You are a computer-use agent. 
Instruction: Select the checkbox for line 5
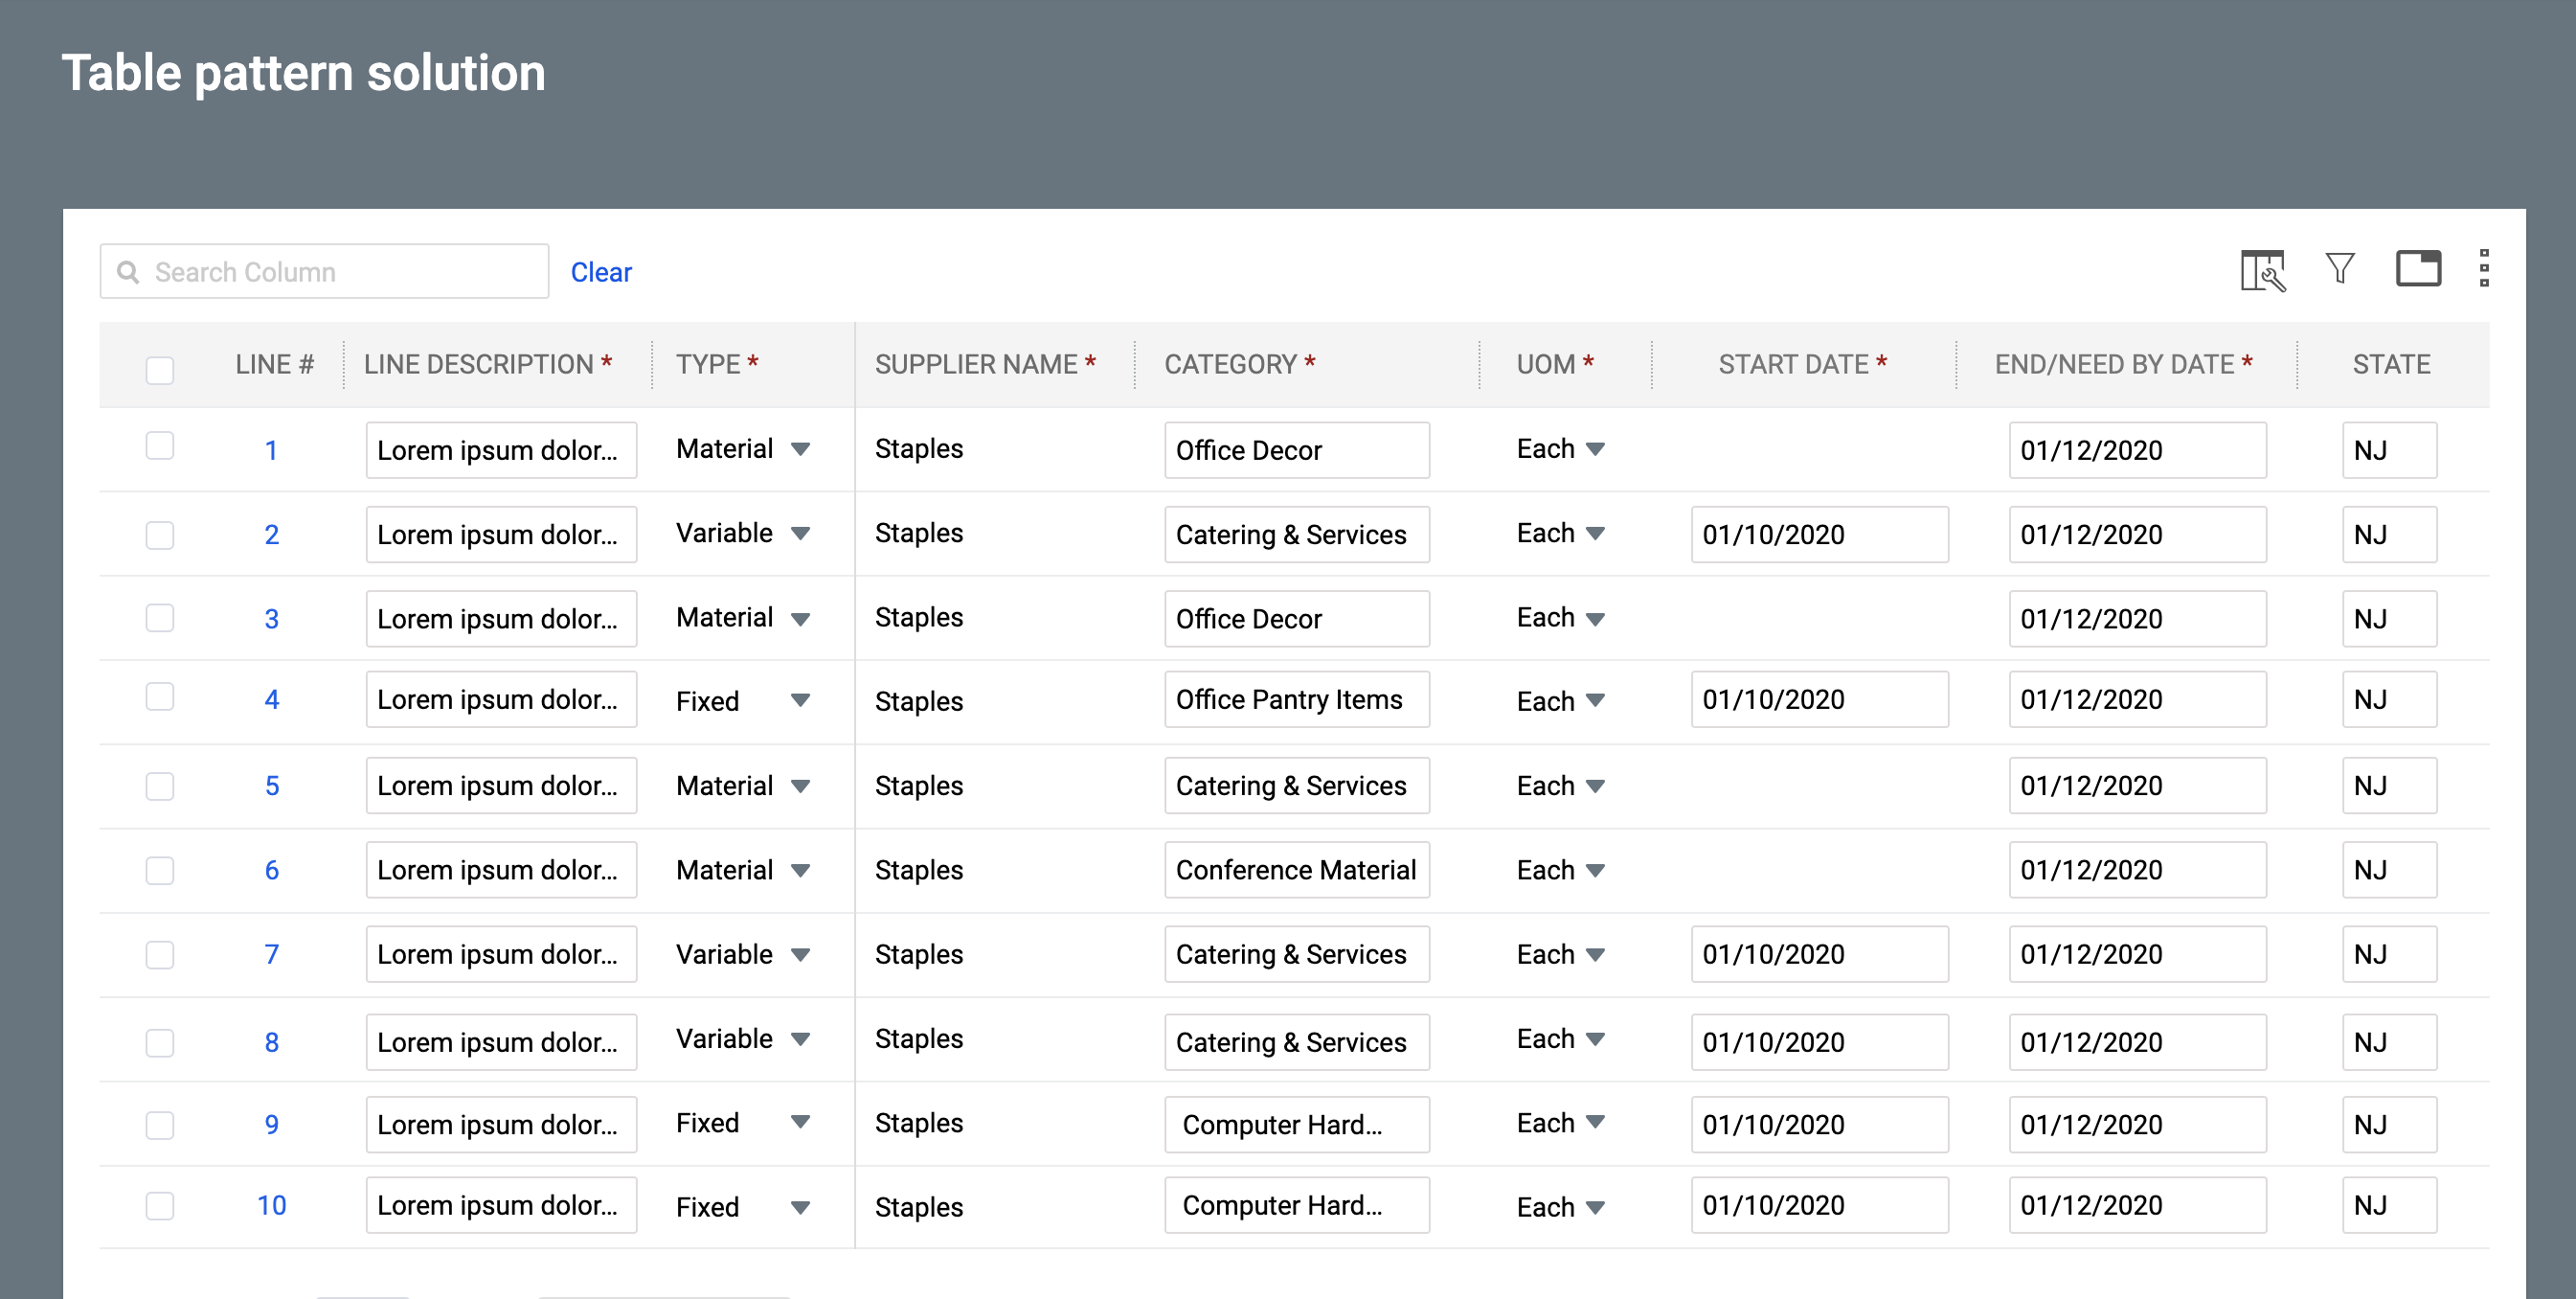click(160, 786)
